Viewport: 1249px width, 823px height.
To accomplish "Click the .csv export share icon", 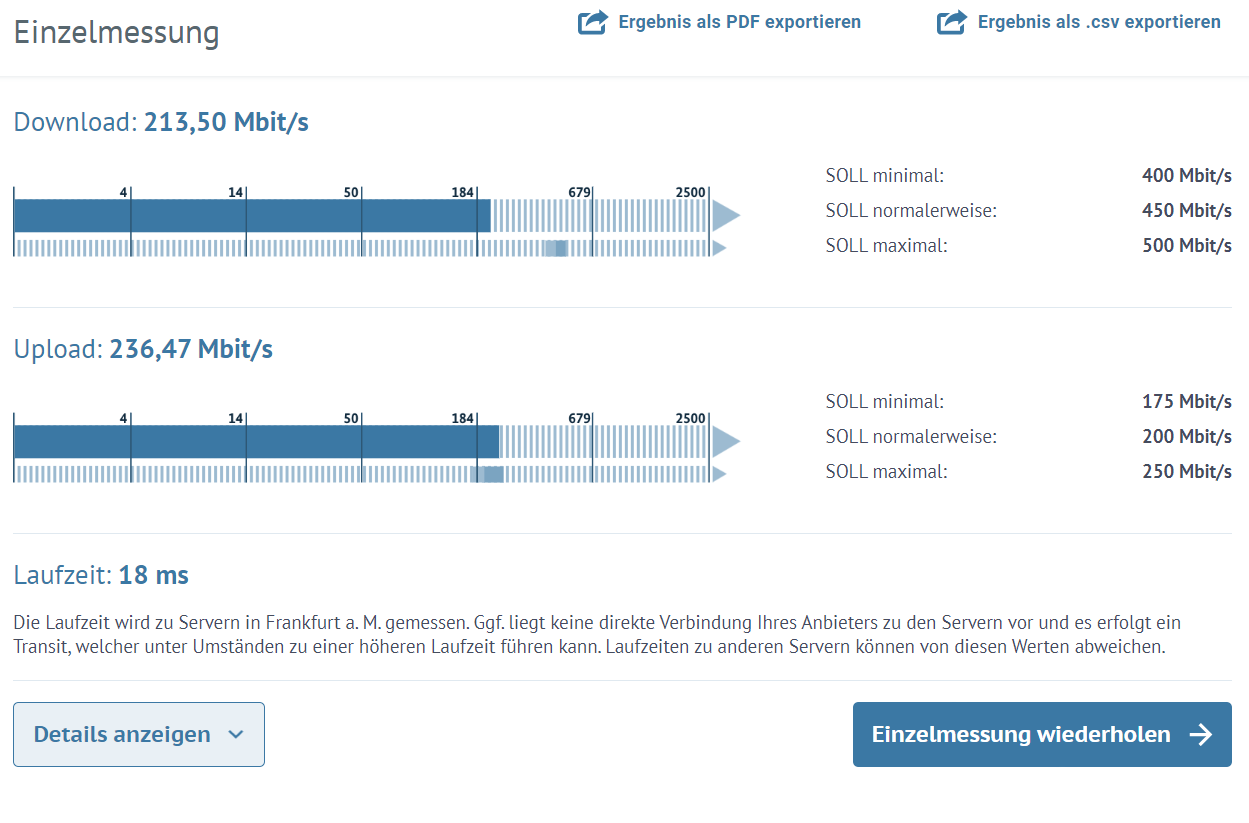I will tap(952, 22).
